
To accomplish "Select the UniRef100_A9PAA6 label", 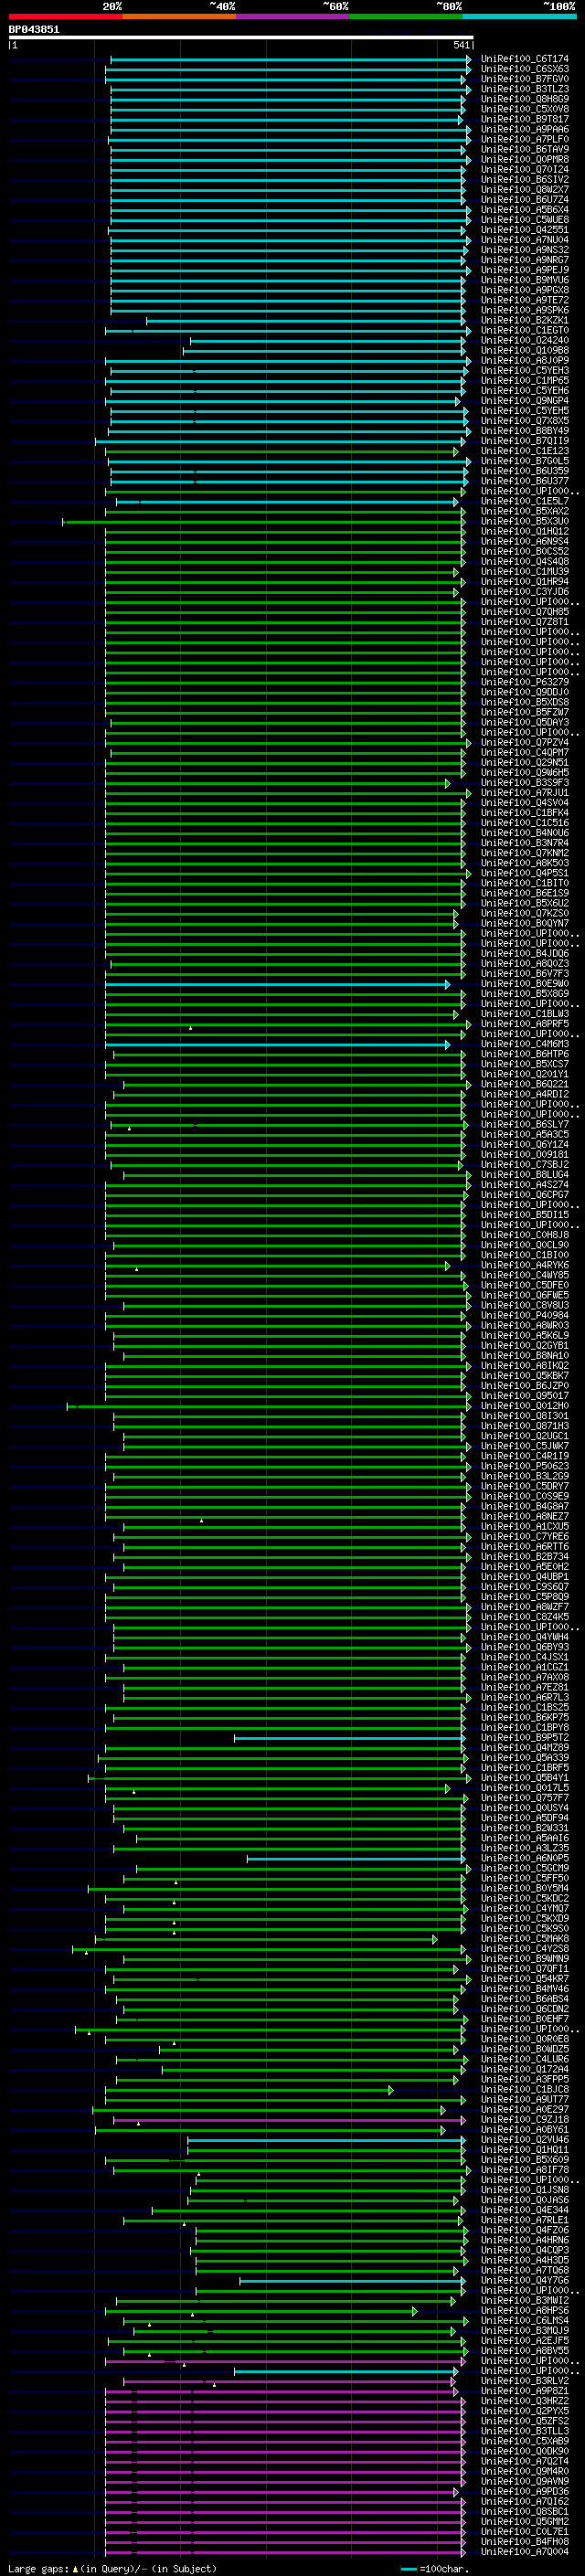I will coord(524,129).
